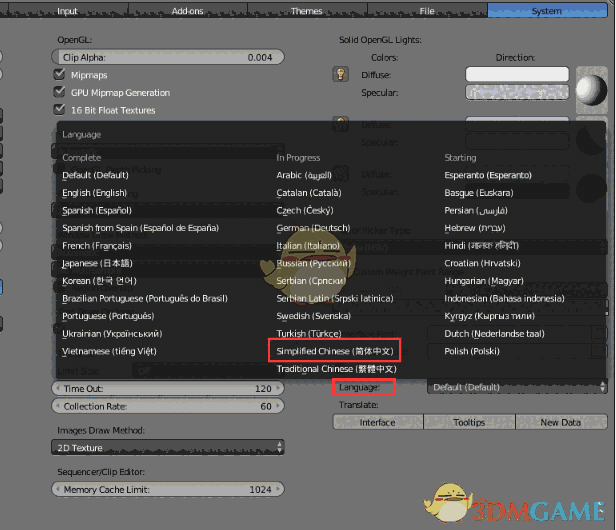Image resolution: width=616 pixels, height=530 pixels.
Task: Select French (Français) language
Action: (x=97, y=246)
